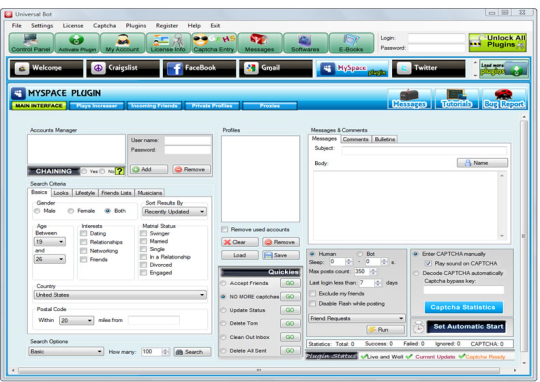
Task: Switch to the Incoming Friends tab
Action: pyautogui.click(x=154, y=106)
